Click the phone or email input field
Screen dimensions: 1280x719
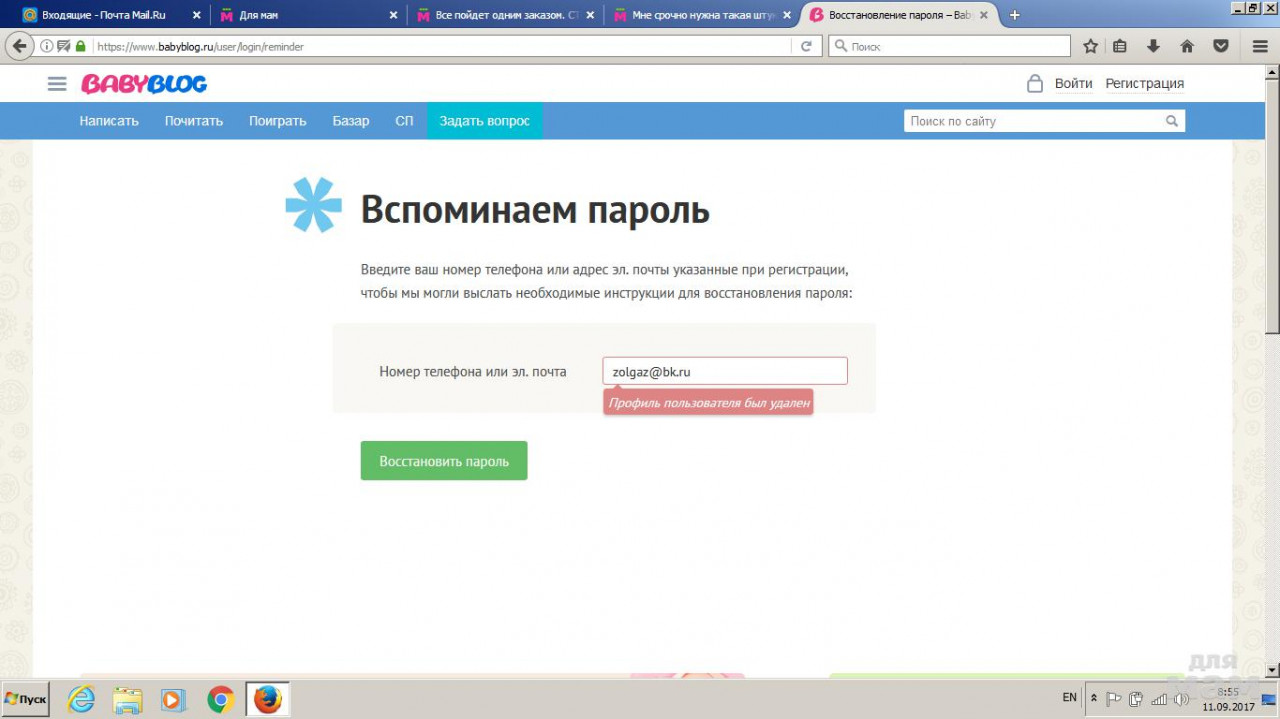[x=724, y=371]
